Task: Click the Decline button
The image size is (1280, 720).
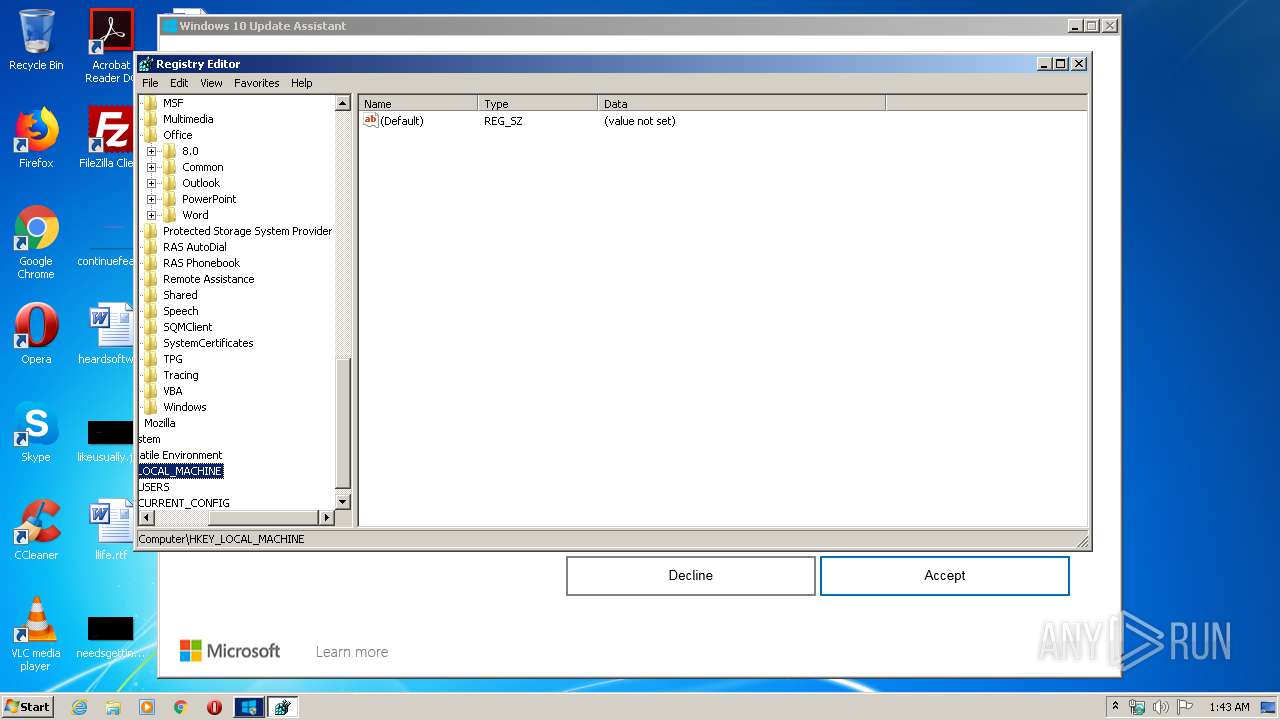Action: 691,576
